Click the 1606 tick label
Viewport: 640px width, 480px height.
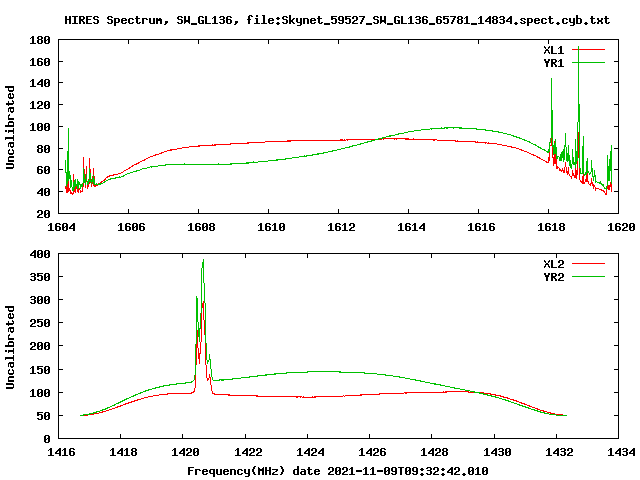tap(131, 227)
